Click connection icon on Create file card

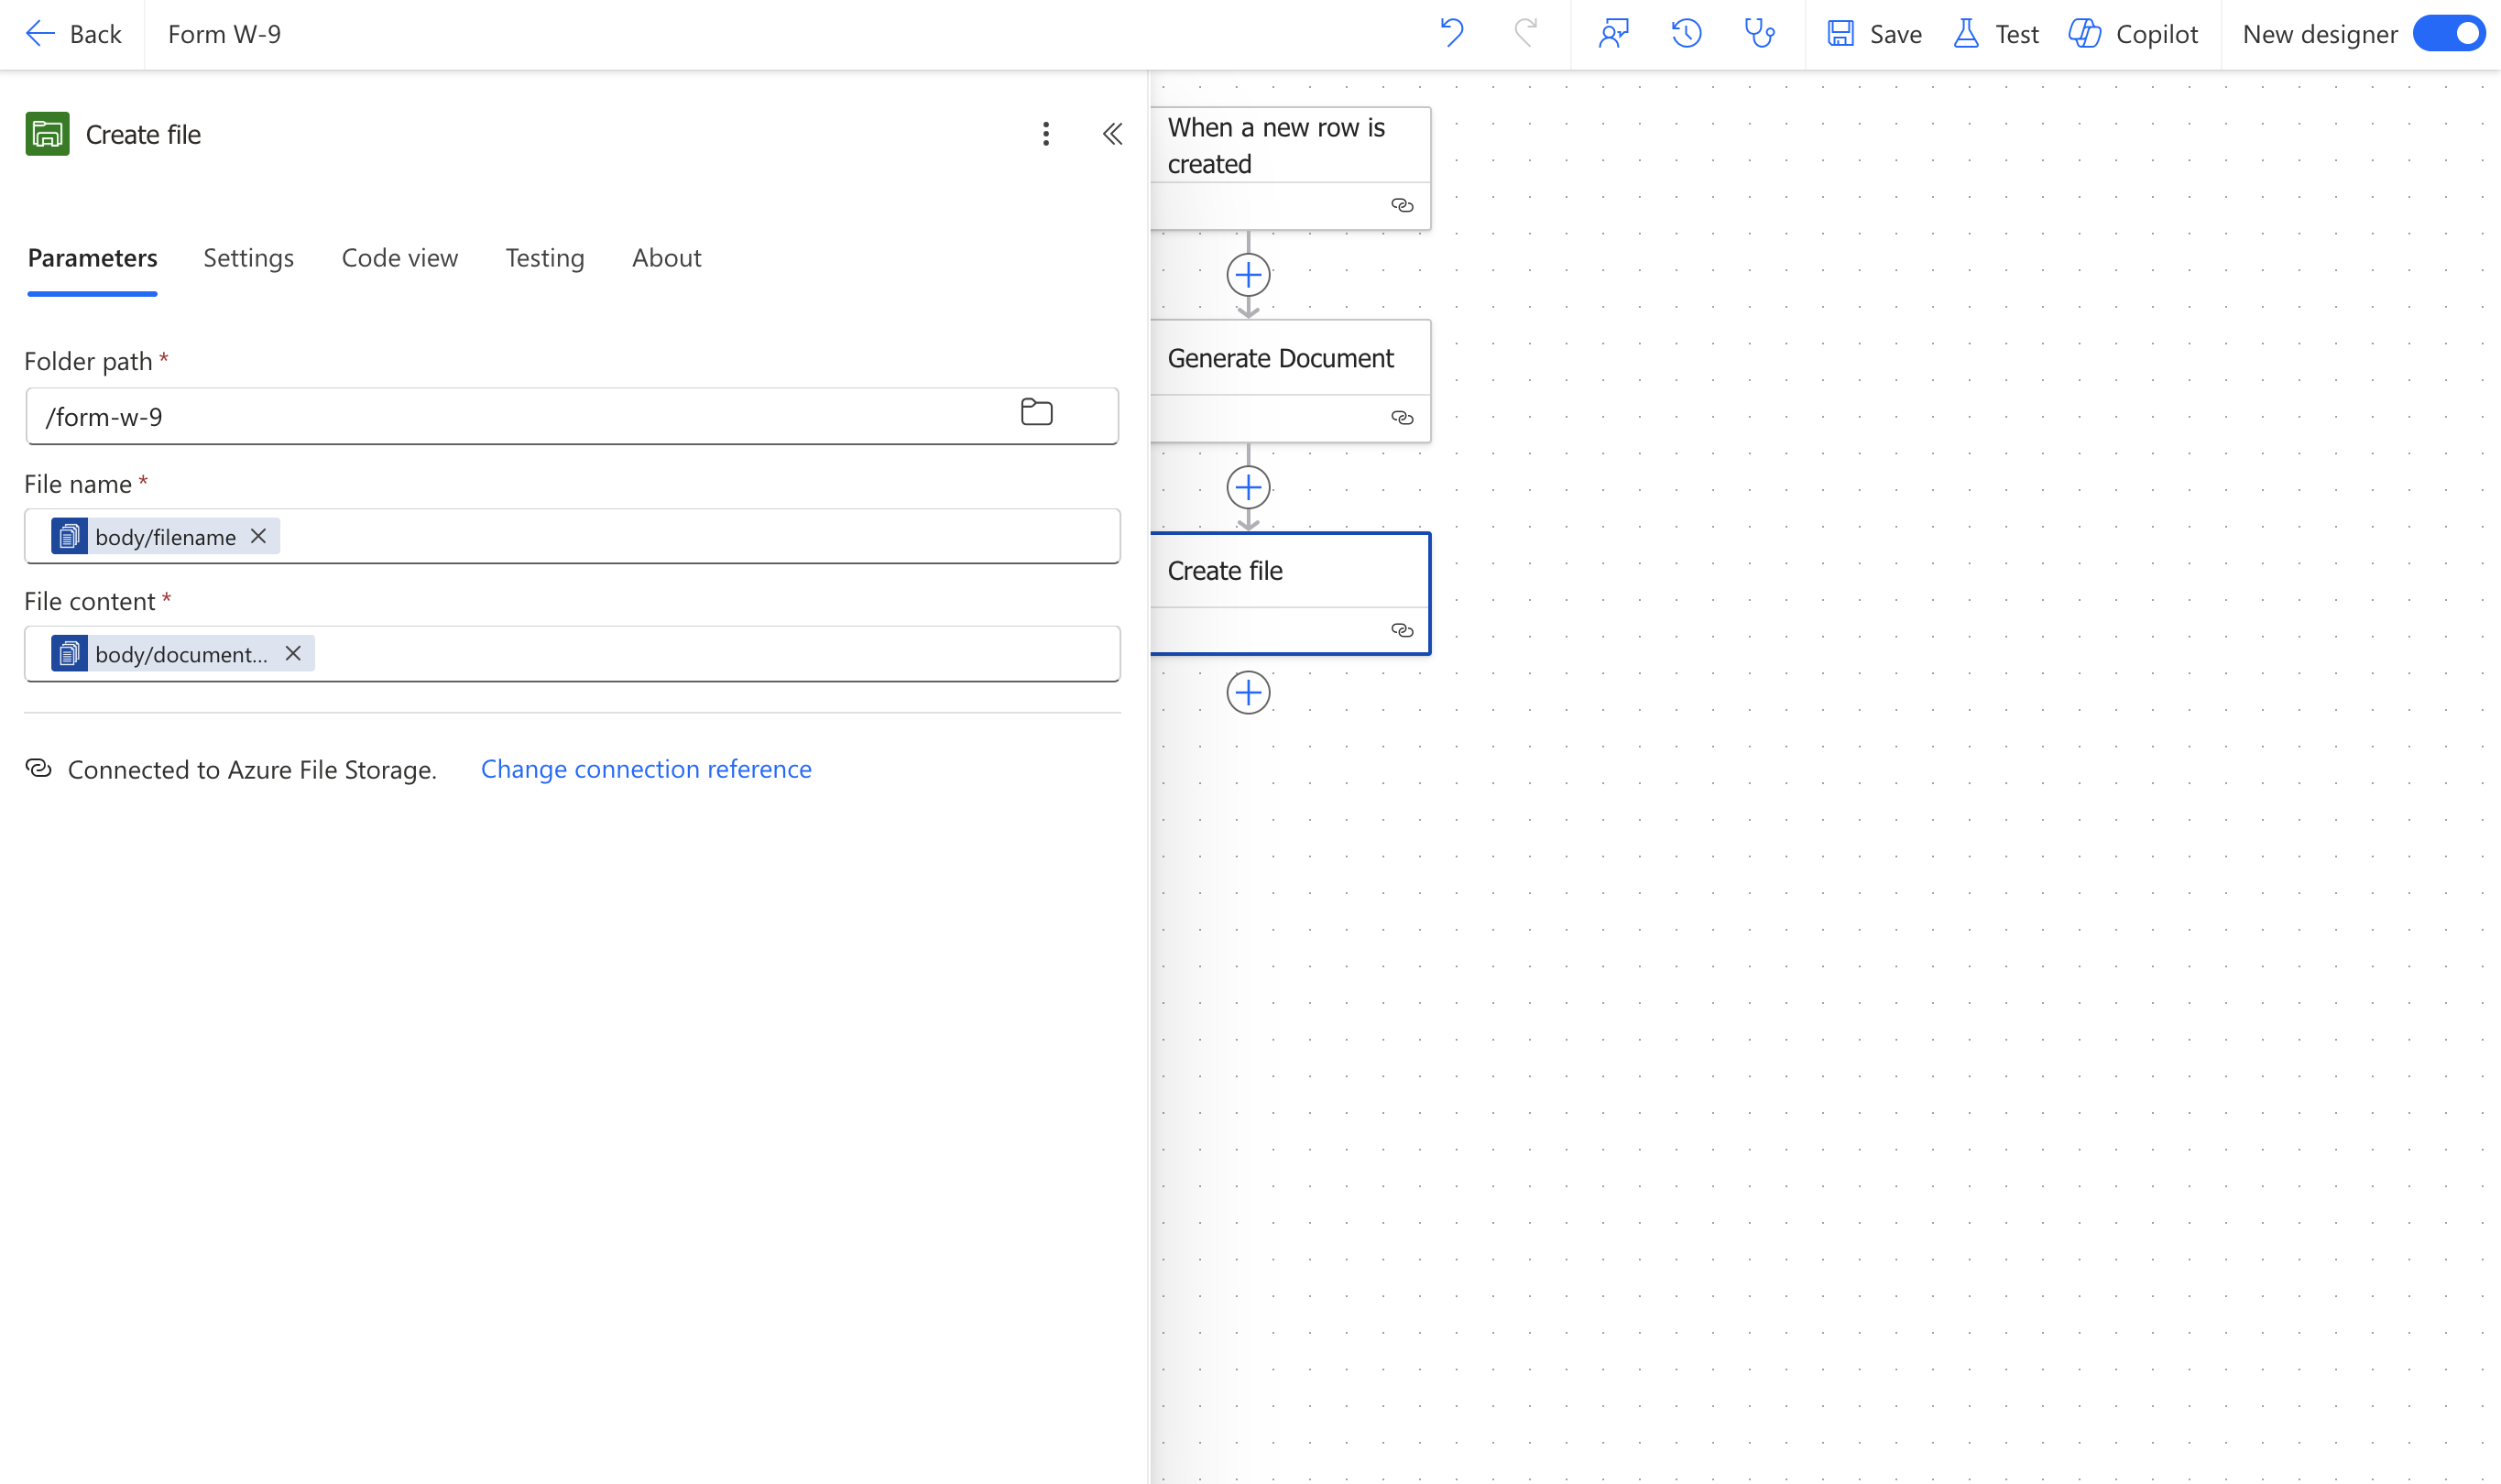click(1402, 630)
